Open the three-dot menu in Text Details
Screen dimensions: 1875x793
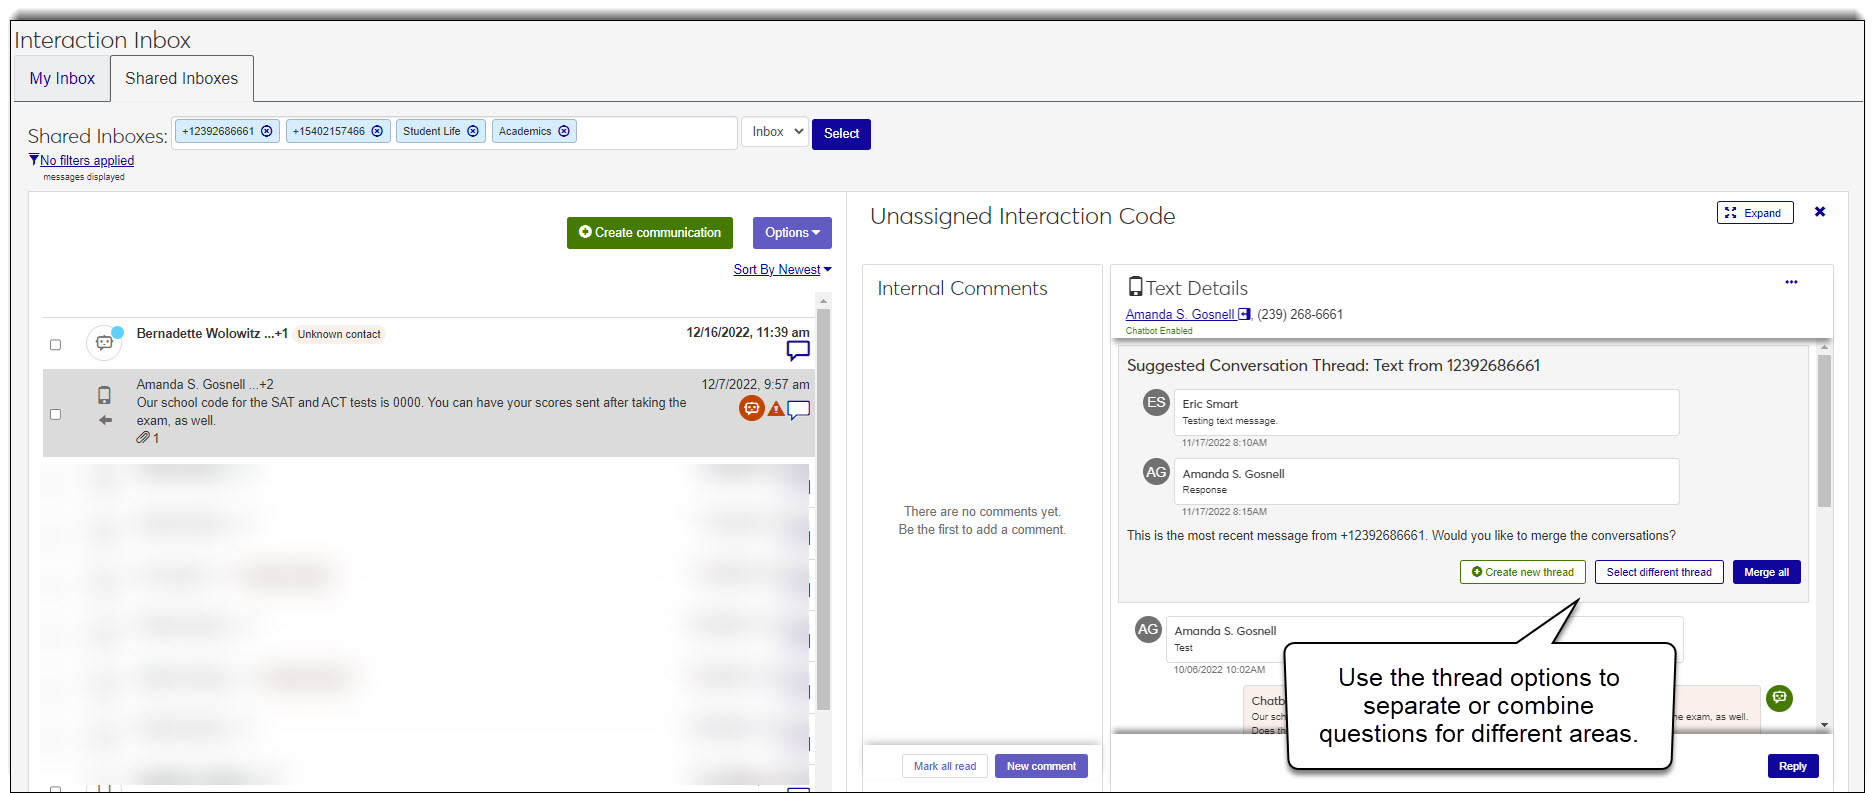point(1791,283)
